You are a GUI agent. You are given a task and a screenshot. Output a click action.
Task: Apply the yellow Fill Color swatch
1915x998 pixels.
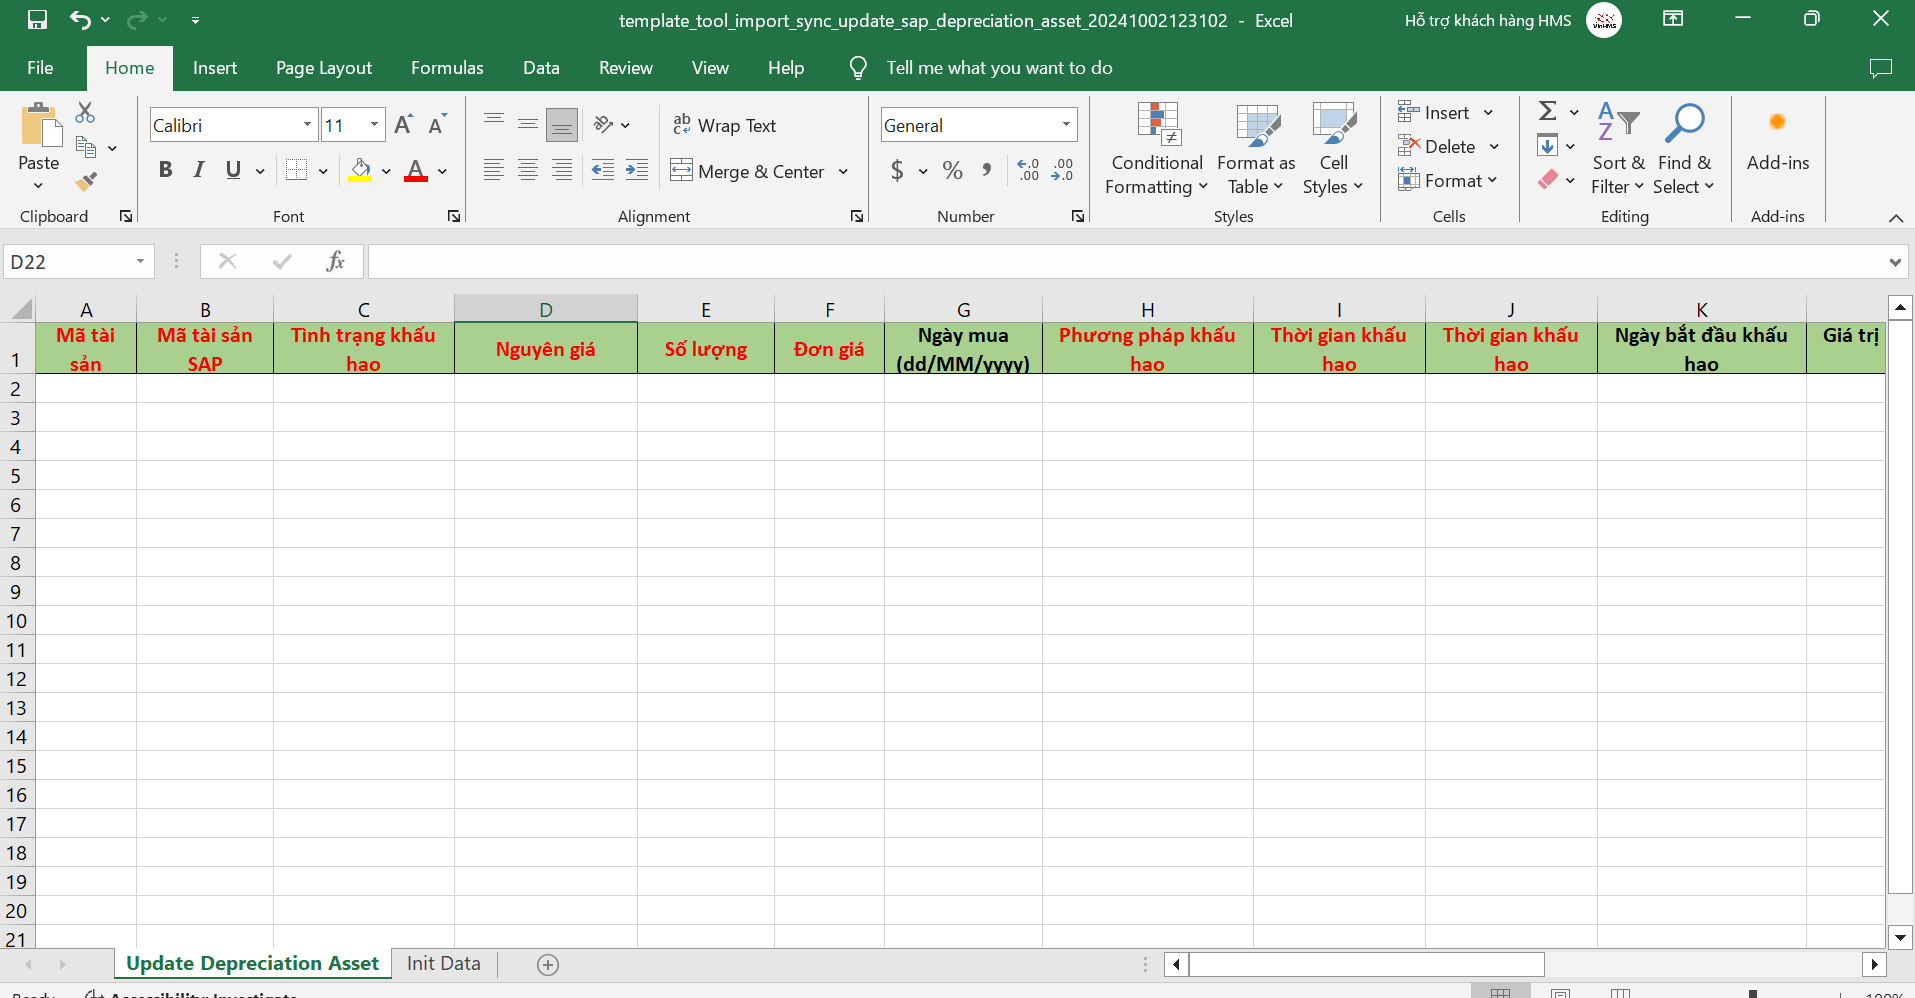point(360,171)
